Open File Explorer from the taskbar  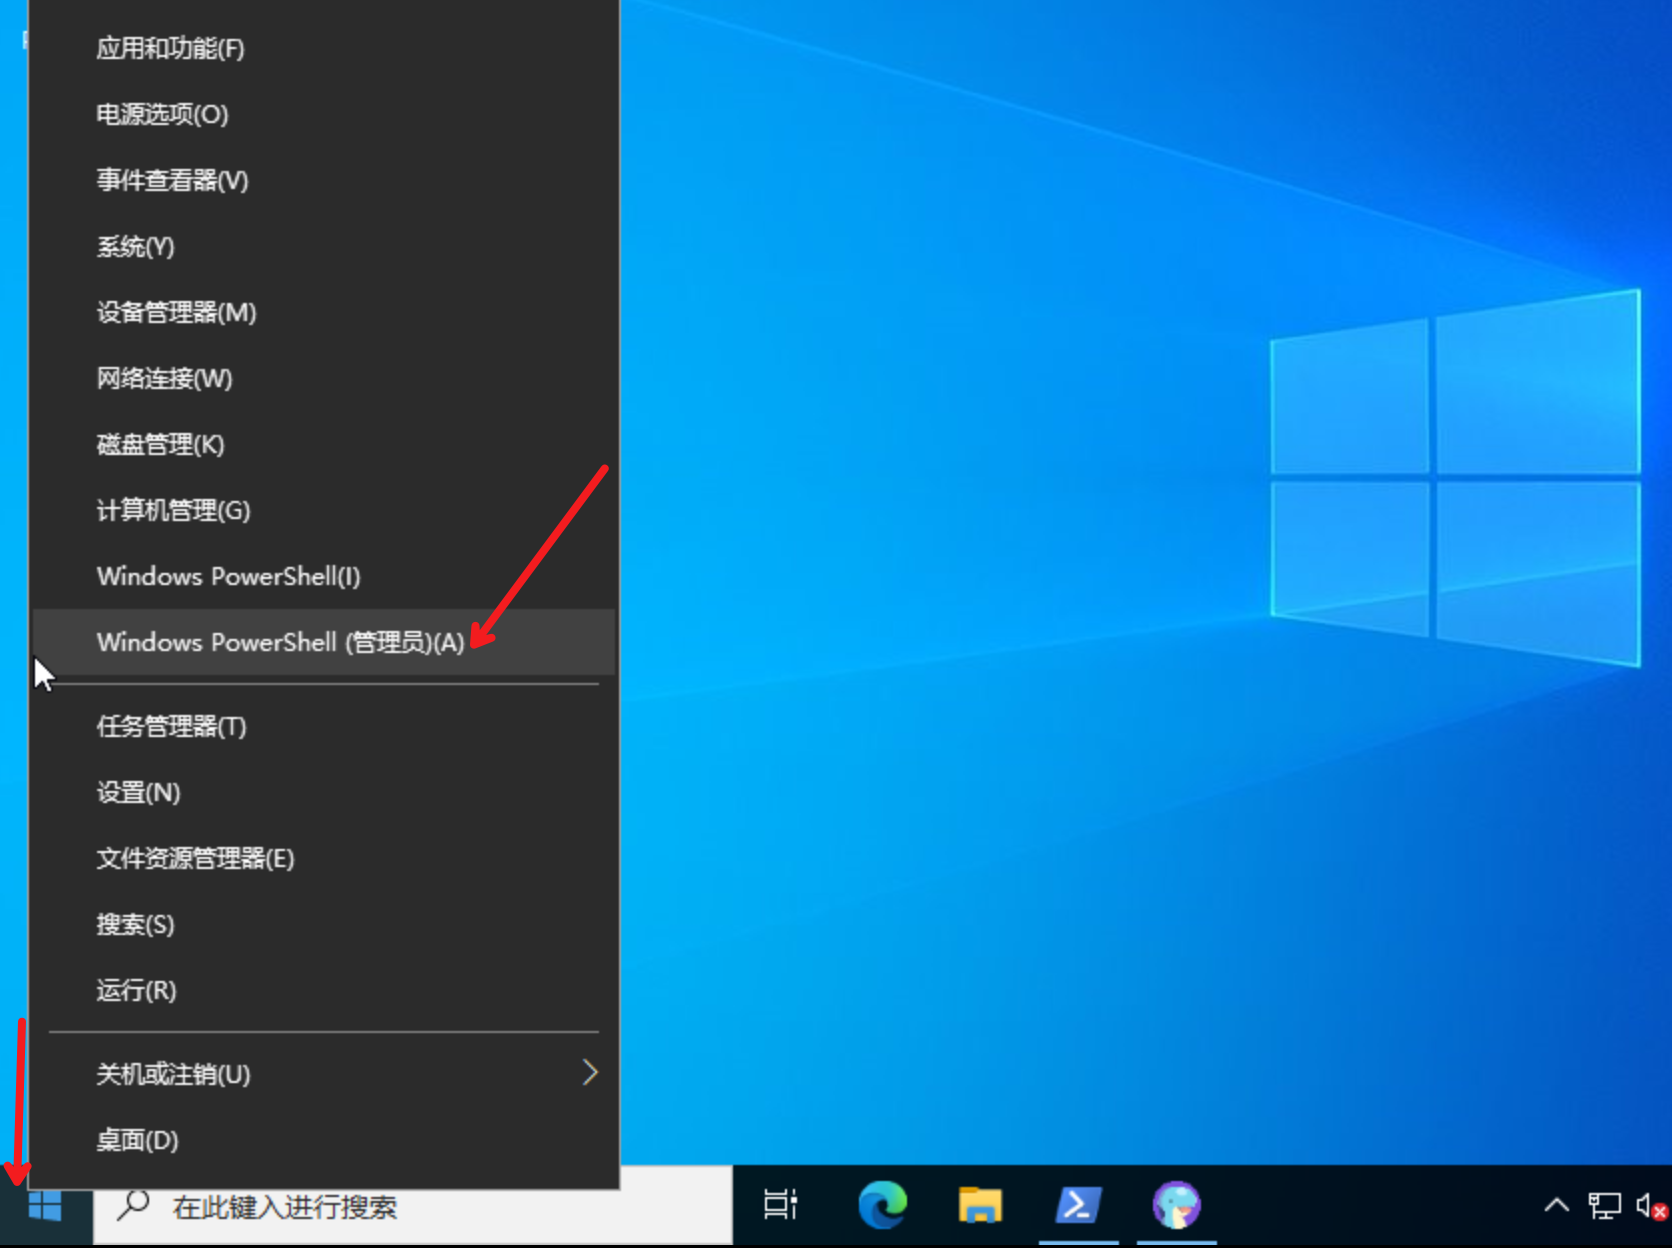tap(979, 1205)
